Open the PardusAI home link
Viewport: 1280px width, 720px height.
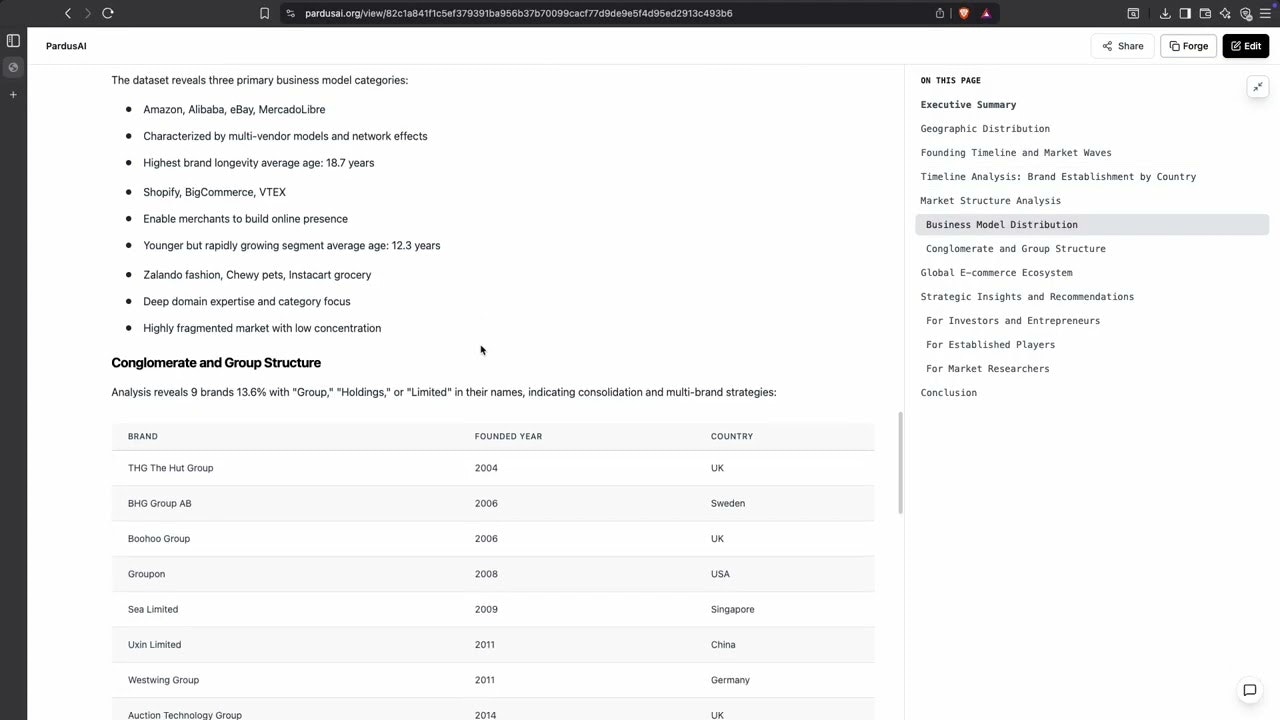66,46
